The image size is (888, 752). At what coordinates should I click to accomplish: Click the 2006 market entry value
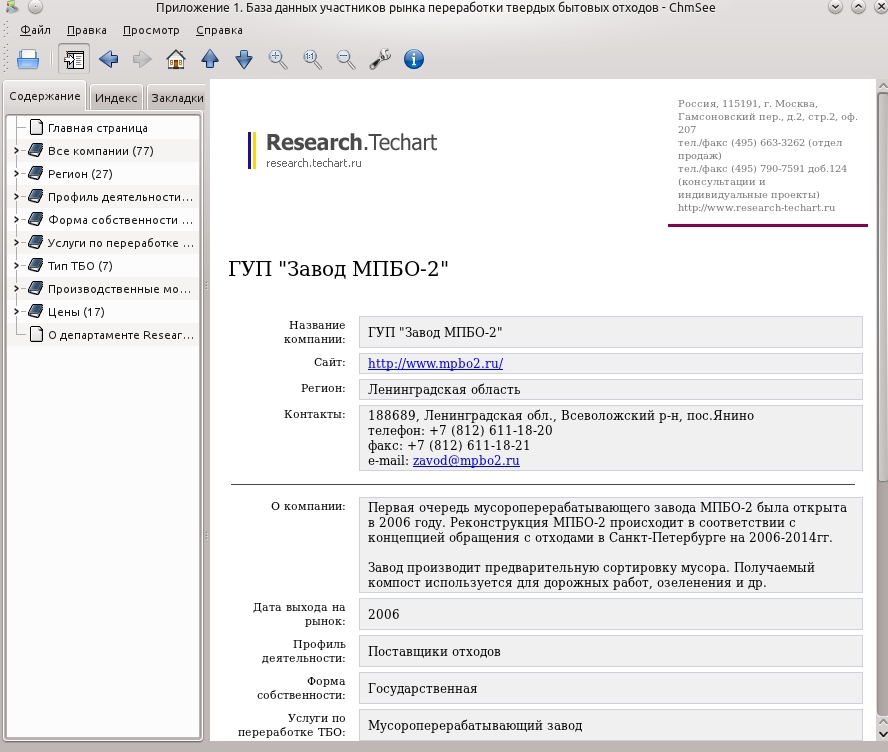[x=383, y=614]
